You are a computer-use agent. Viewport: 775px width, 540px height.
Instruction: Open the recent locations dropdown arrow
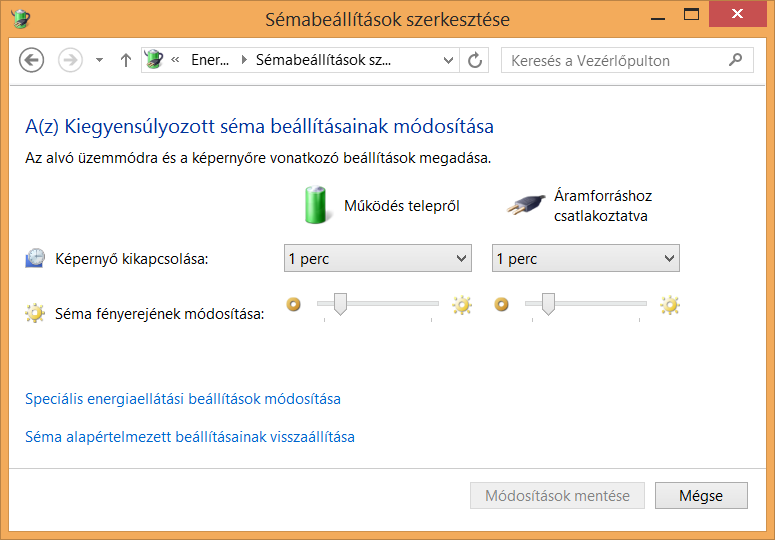pyautogui.click(x=99, y=60)
